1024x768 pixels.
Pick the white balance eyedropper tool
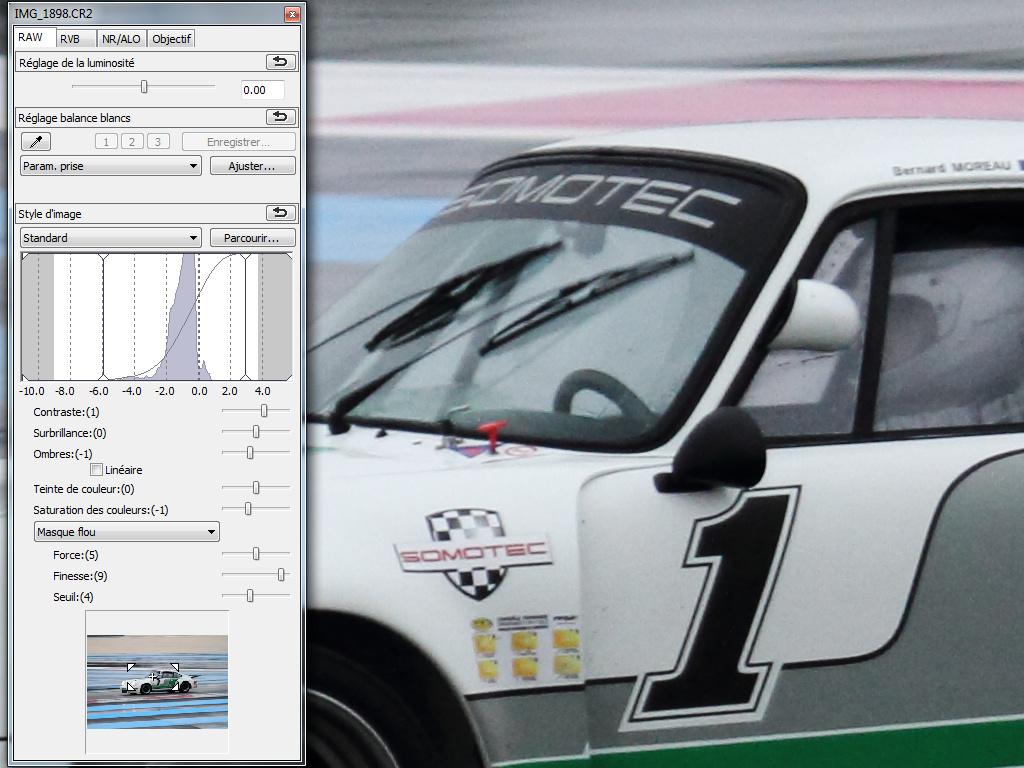pyautogui.click(x=36, y=142)
